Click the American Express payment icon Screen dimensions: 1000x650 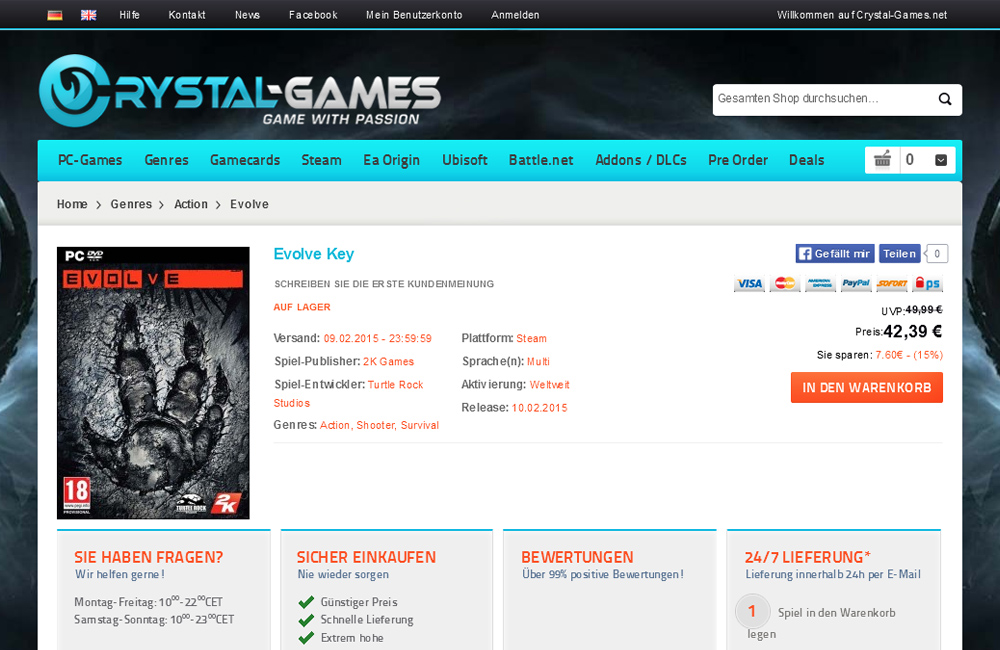pyautogui.click(x=820, y=283)
